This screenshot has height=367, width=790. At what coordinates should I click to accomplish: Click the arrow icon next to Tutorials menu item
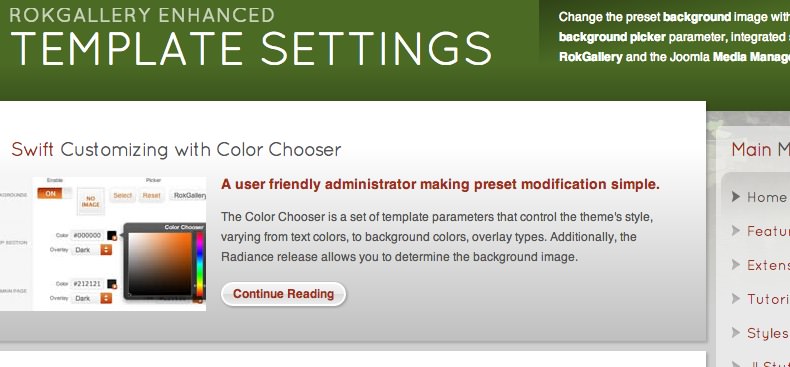(736, 298)
